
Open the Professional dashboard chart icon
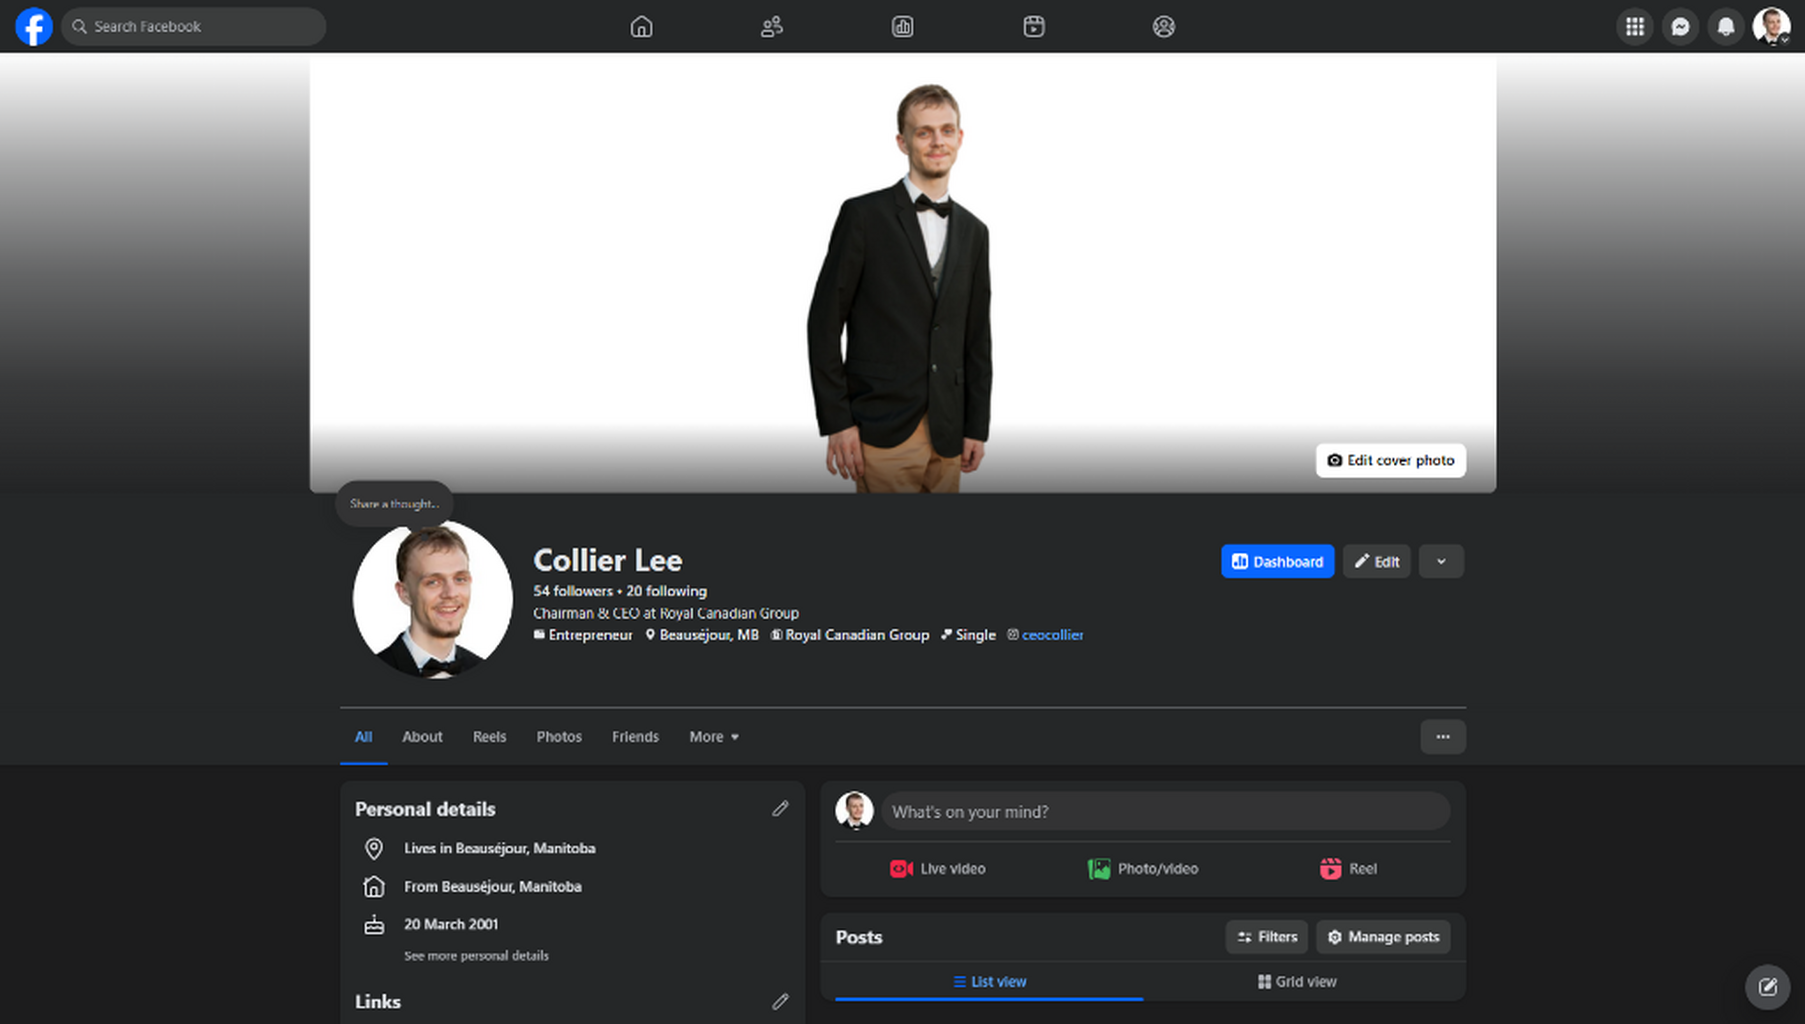tap(902, 26)
